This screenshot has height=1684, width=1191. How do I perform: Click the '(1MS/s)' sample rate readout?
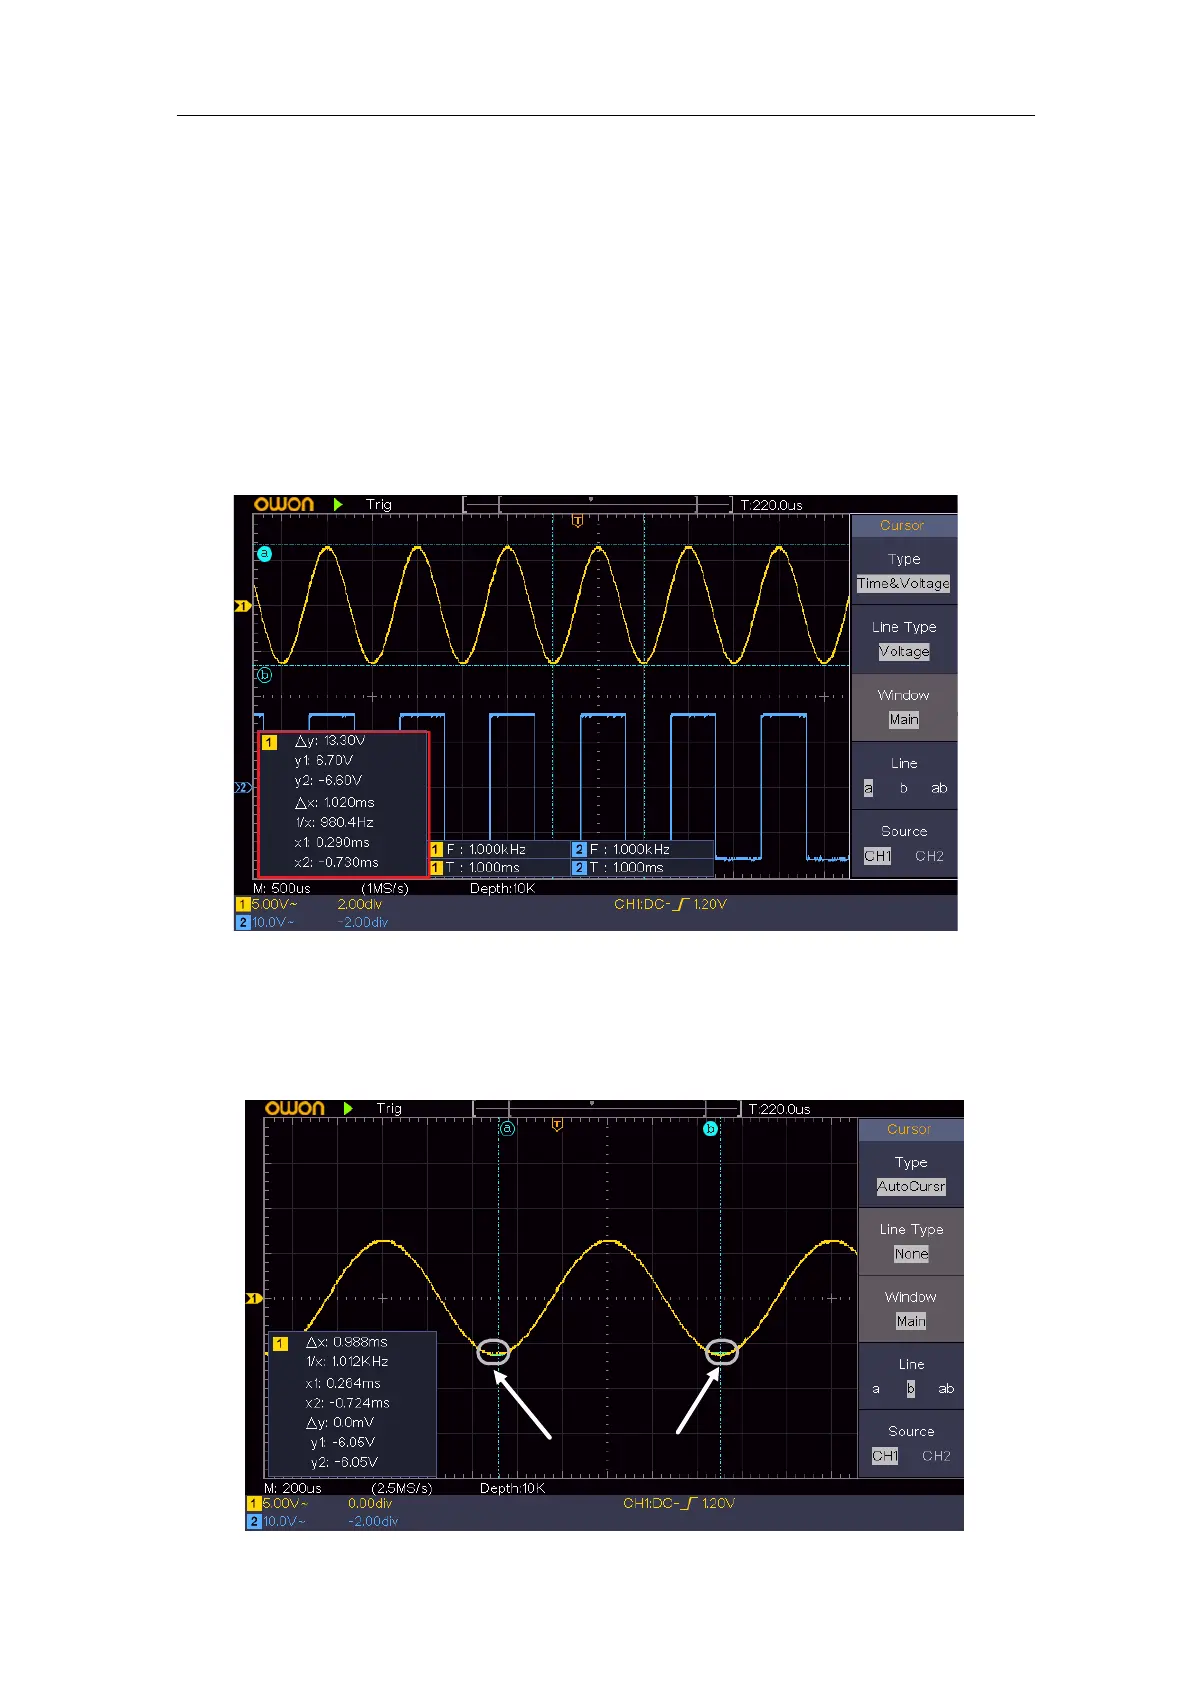[385, 888]
